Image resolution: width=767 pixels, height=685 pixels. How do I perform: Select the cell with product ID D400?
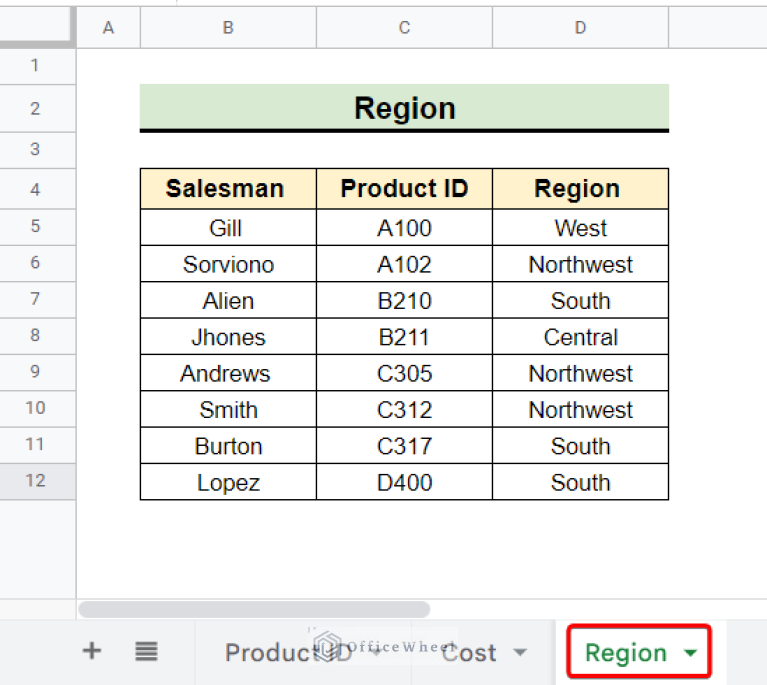404,482
